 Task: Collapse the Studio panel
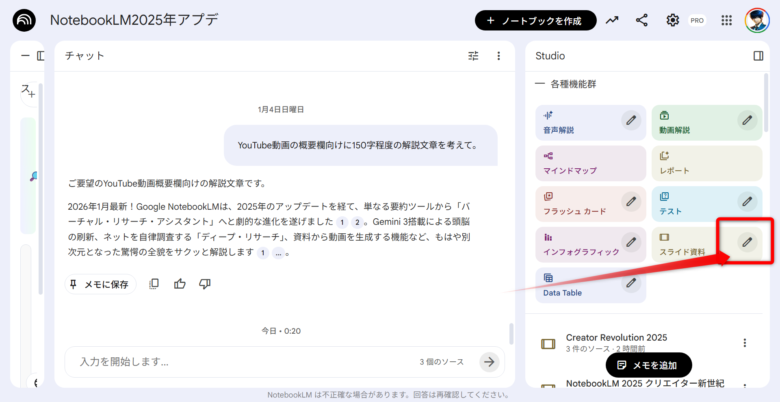(757, 56)
